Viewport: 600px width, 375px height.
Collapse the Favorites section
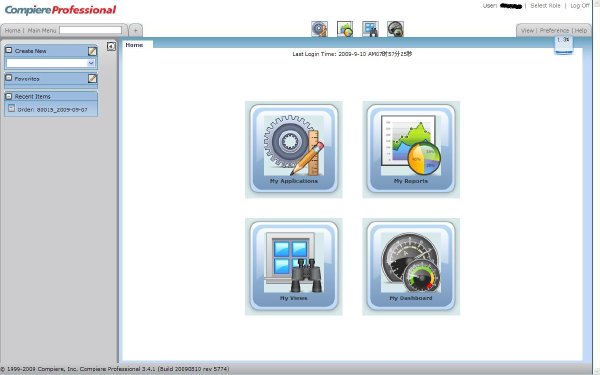tap(8, 78)
